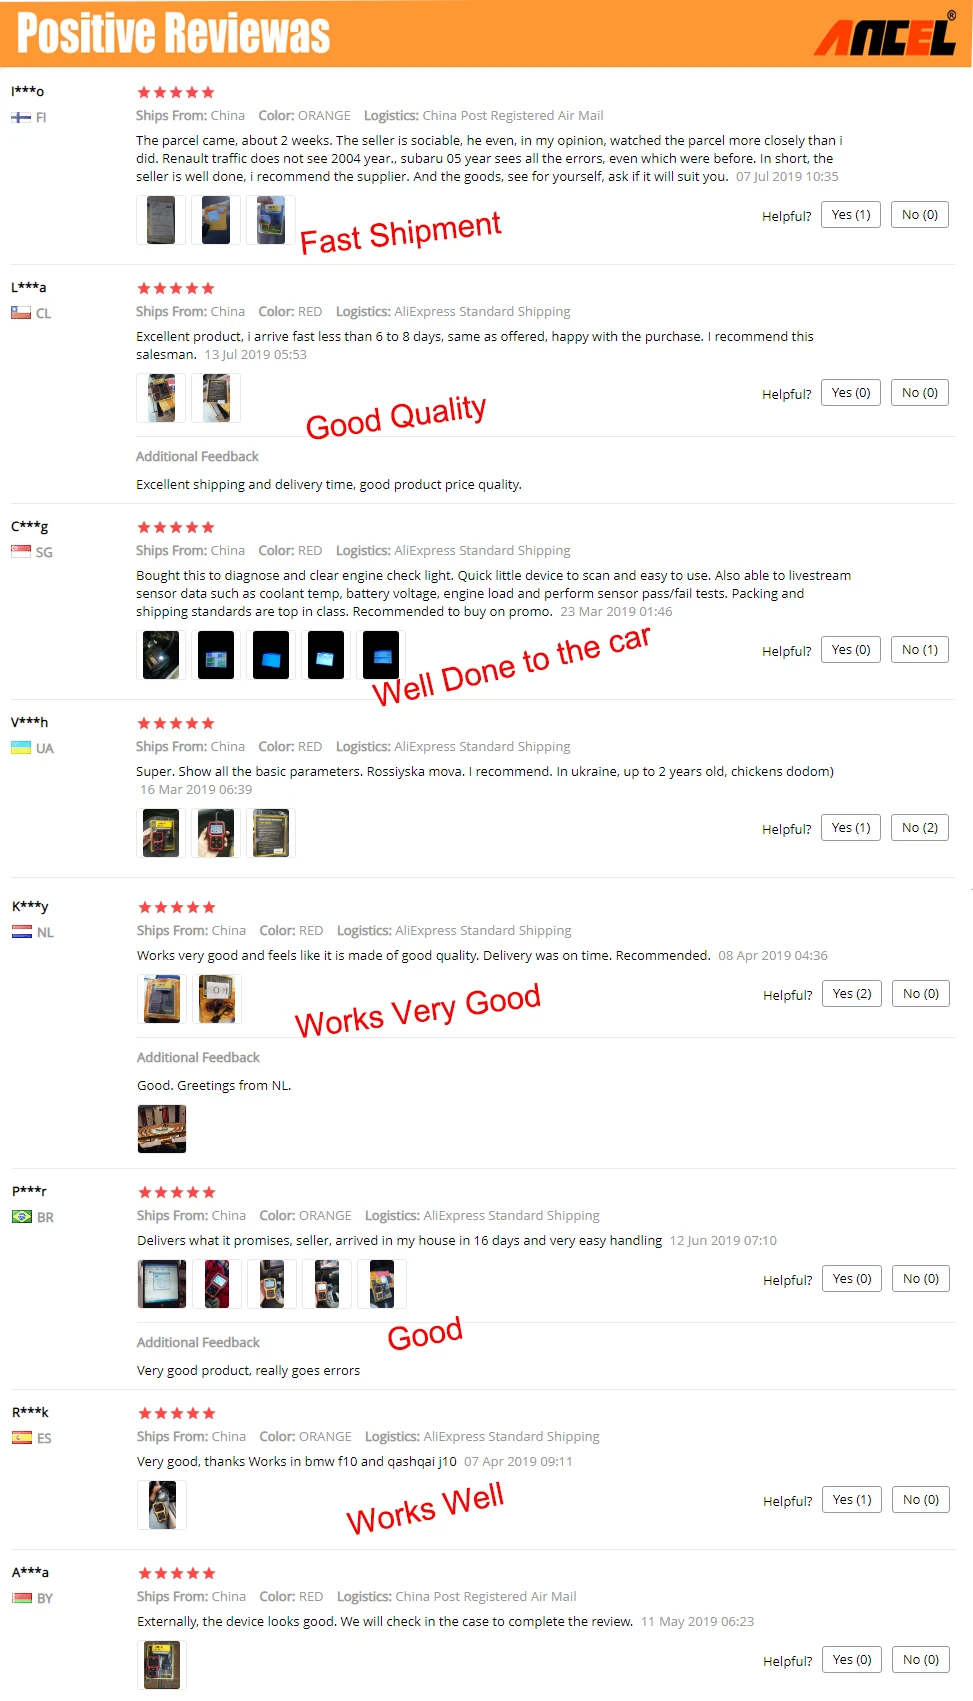Image resolution: width=973 pixels, height=1701 pixels.
Task: Mark I***o's review helpful with Yes (1)
Action: pos(851,215)
